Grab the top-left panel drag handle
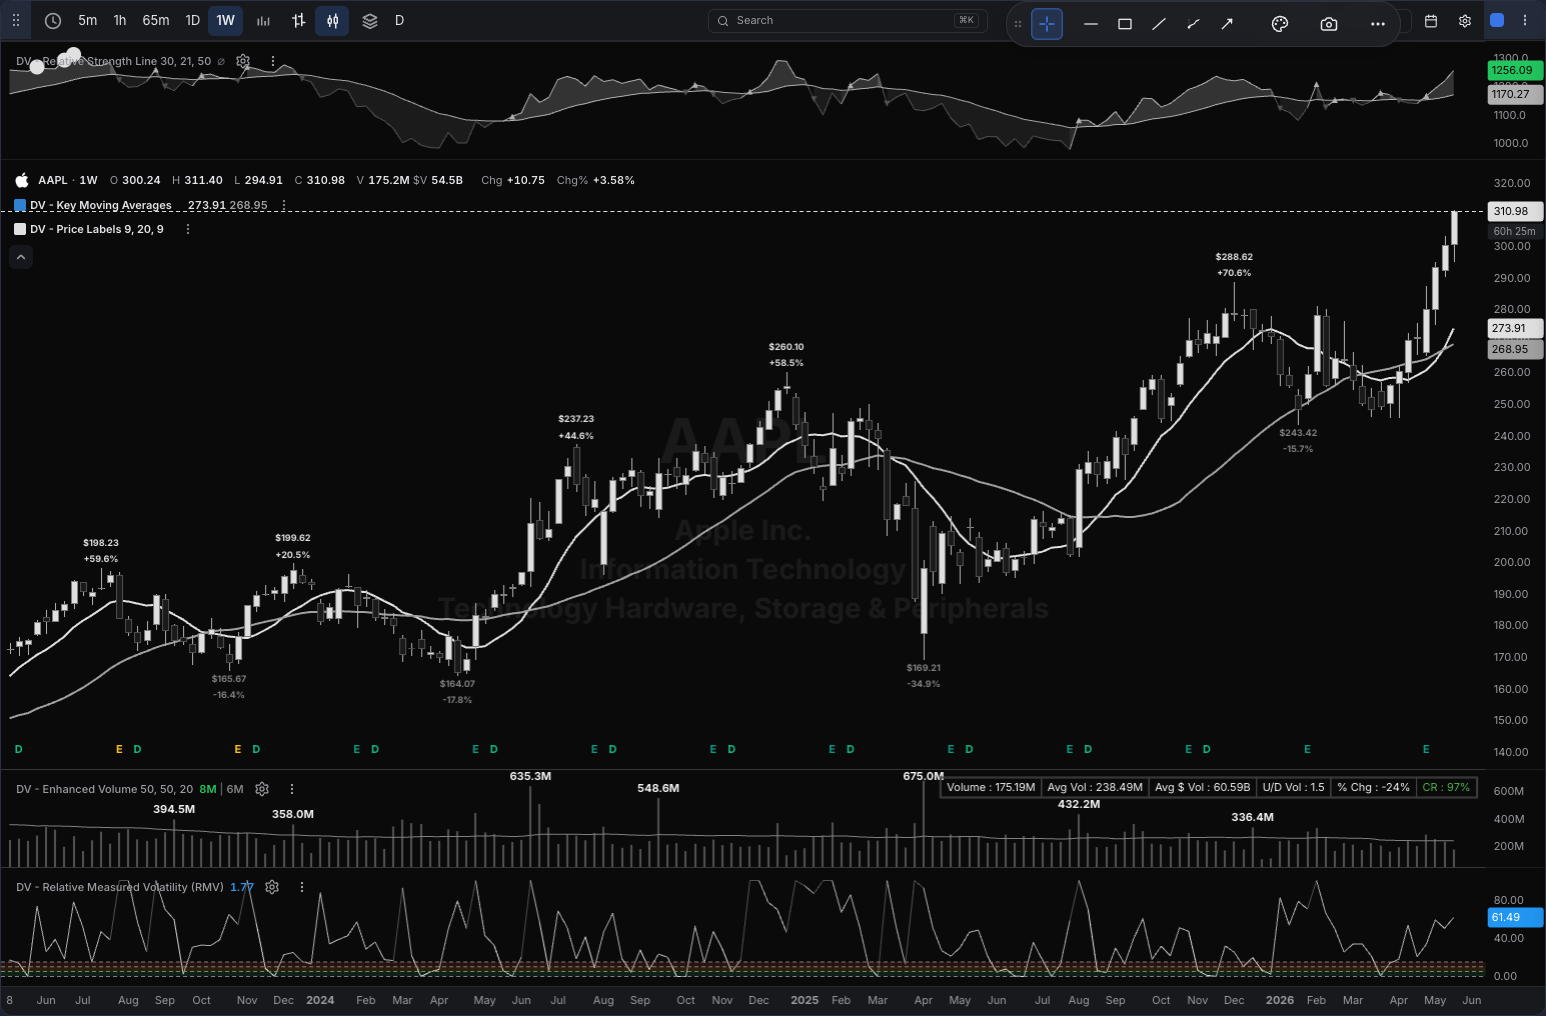The width and height of the screenshot is (1546, 1016). point(16,20)
